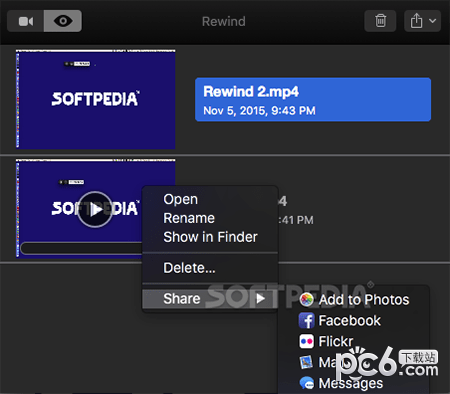Click the Add to Photos icon
Screen dimensions: 450x394
coord(306,300)
